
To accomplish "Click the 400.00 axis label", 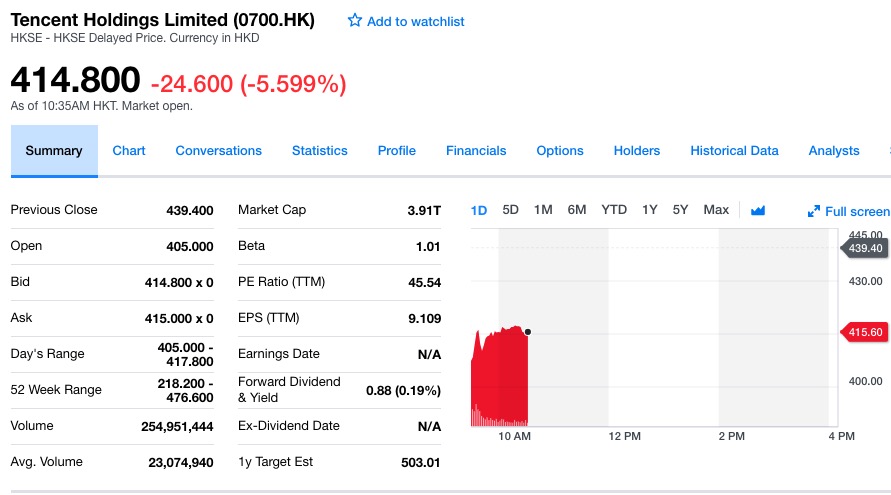I will pyautogui.click(x=865, y=381).
